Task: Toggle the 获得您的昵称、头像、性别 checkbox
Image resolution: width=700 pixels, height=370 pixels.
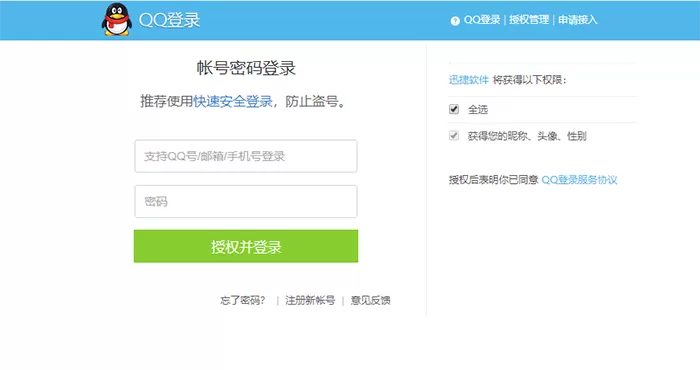Action: tap(454, 135)
